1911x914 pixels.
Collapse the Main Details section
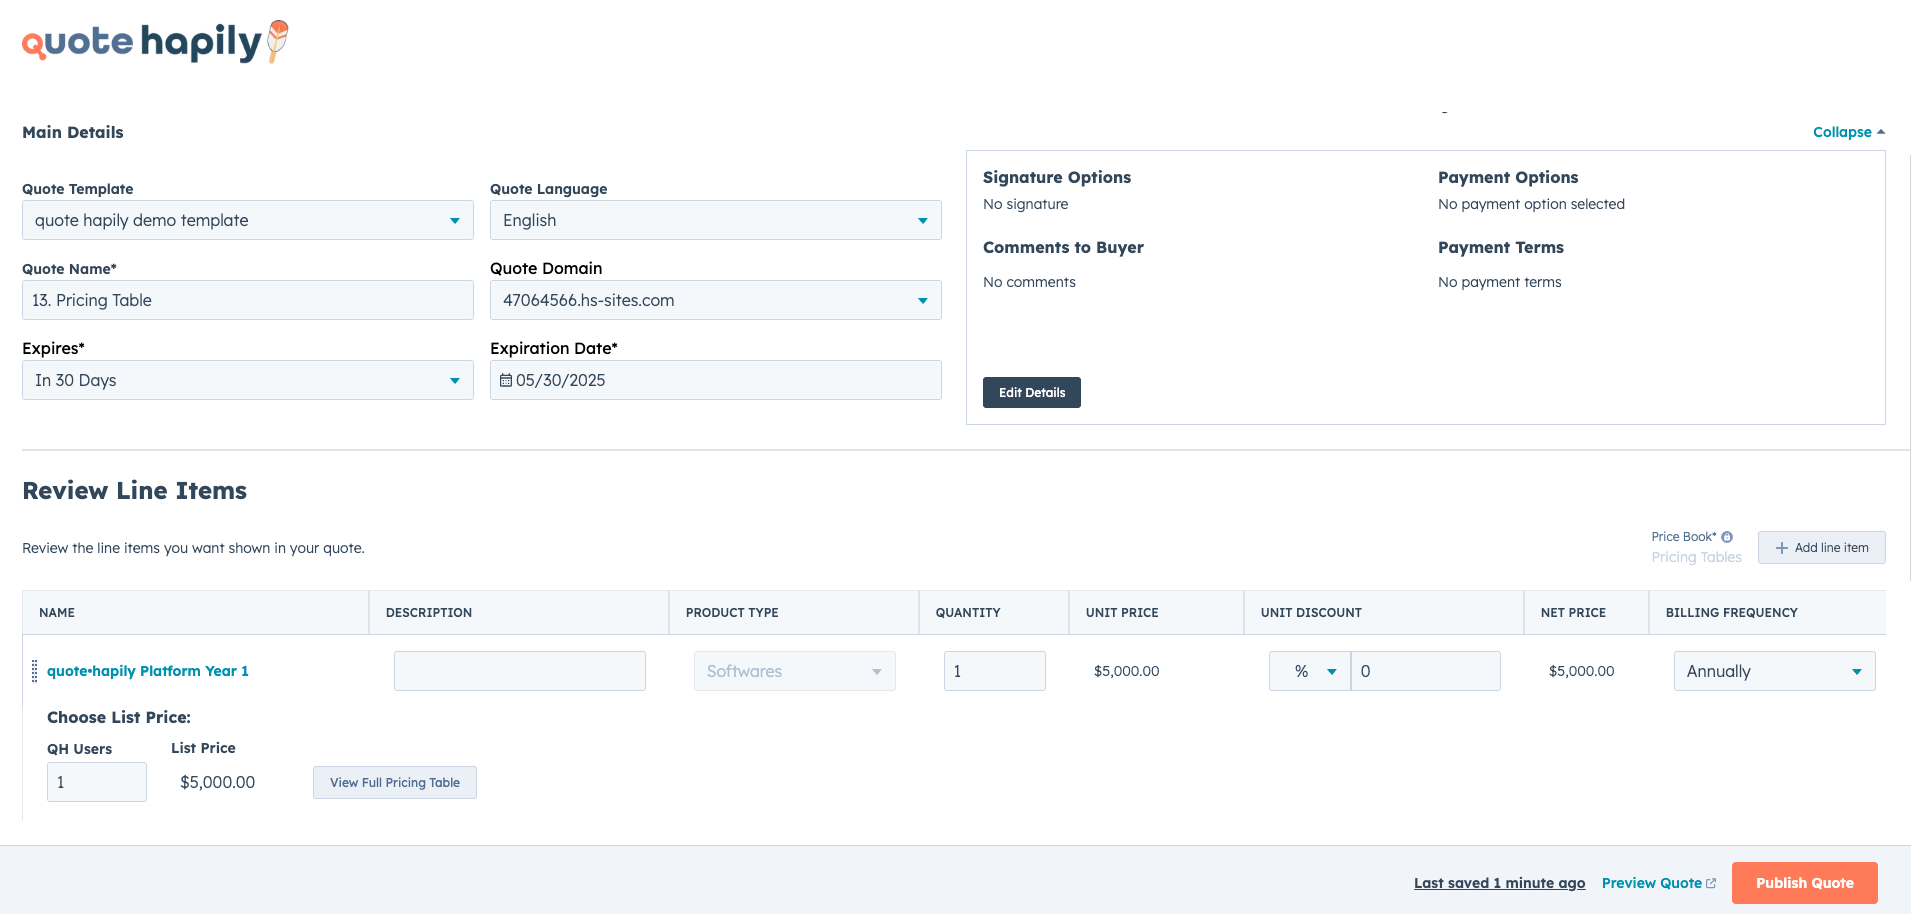(1849, 132)
